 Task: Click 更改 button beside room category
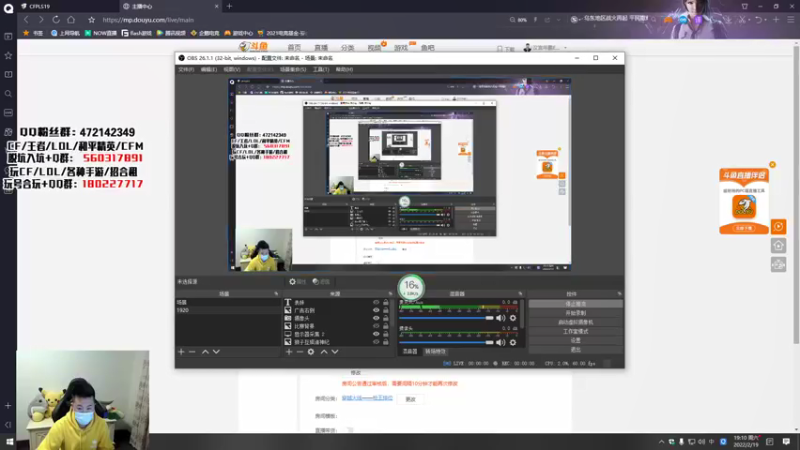click(411, 399)
